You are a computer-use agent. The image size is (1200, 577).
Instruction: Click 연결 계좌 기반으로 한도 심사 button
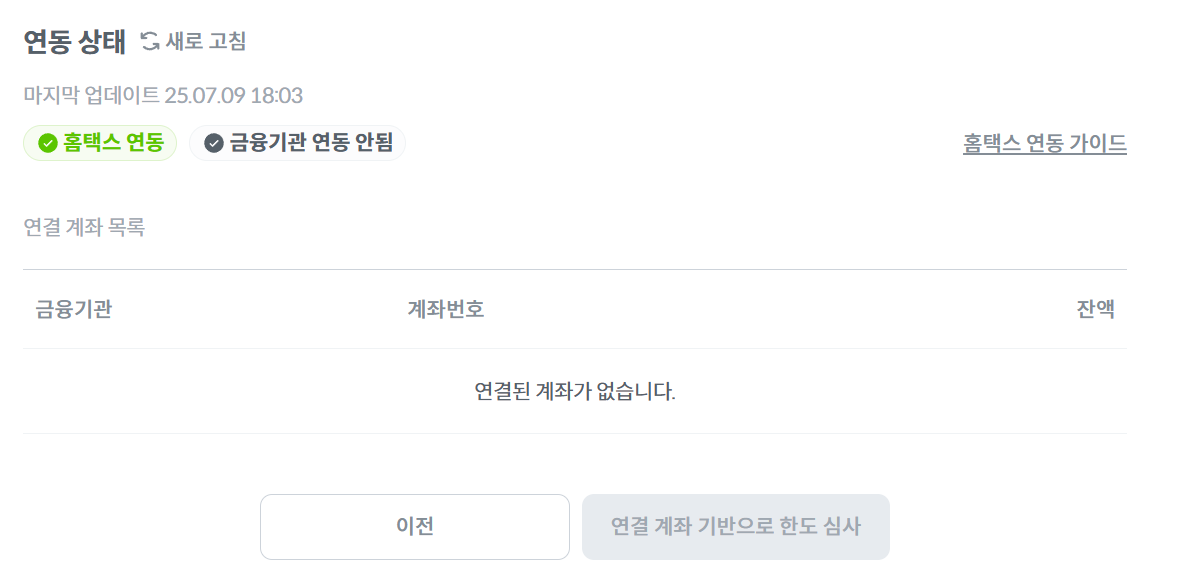pos(735,526)
